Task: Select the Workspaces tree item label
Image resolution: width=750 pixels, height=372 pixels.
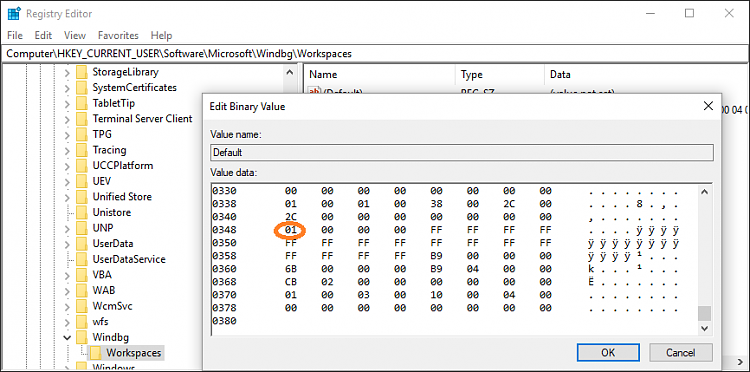Action: pyautogui.click(x=134, y=353)
